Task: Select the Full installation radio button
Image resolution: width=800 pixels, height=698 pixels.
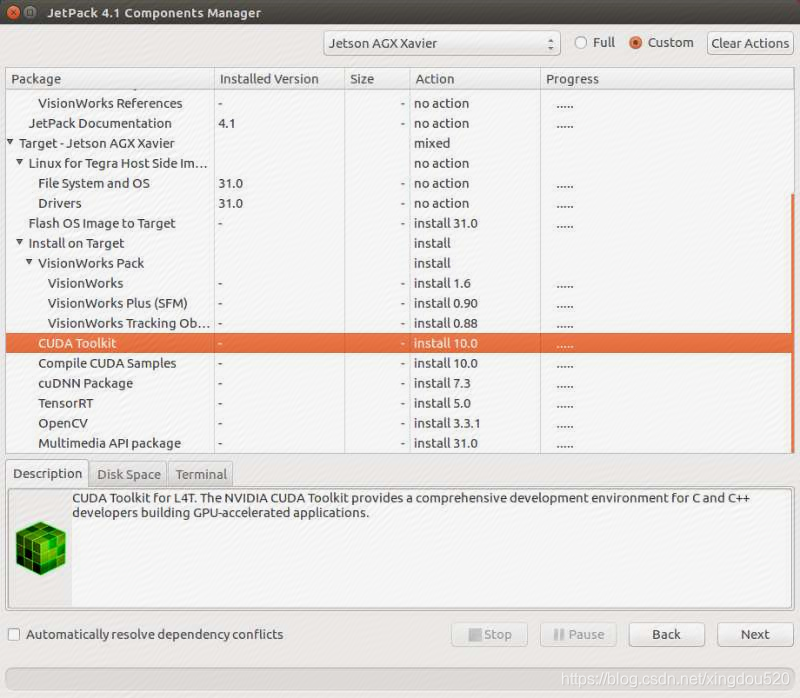Action: (x=580, y=43)
